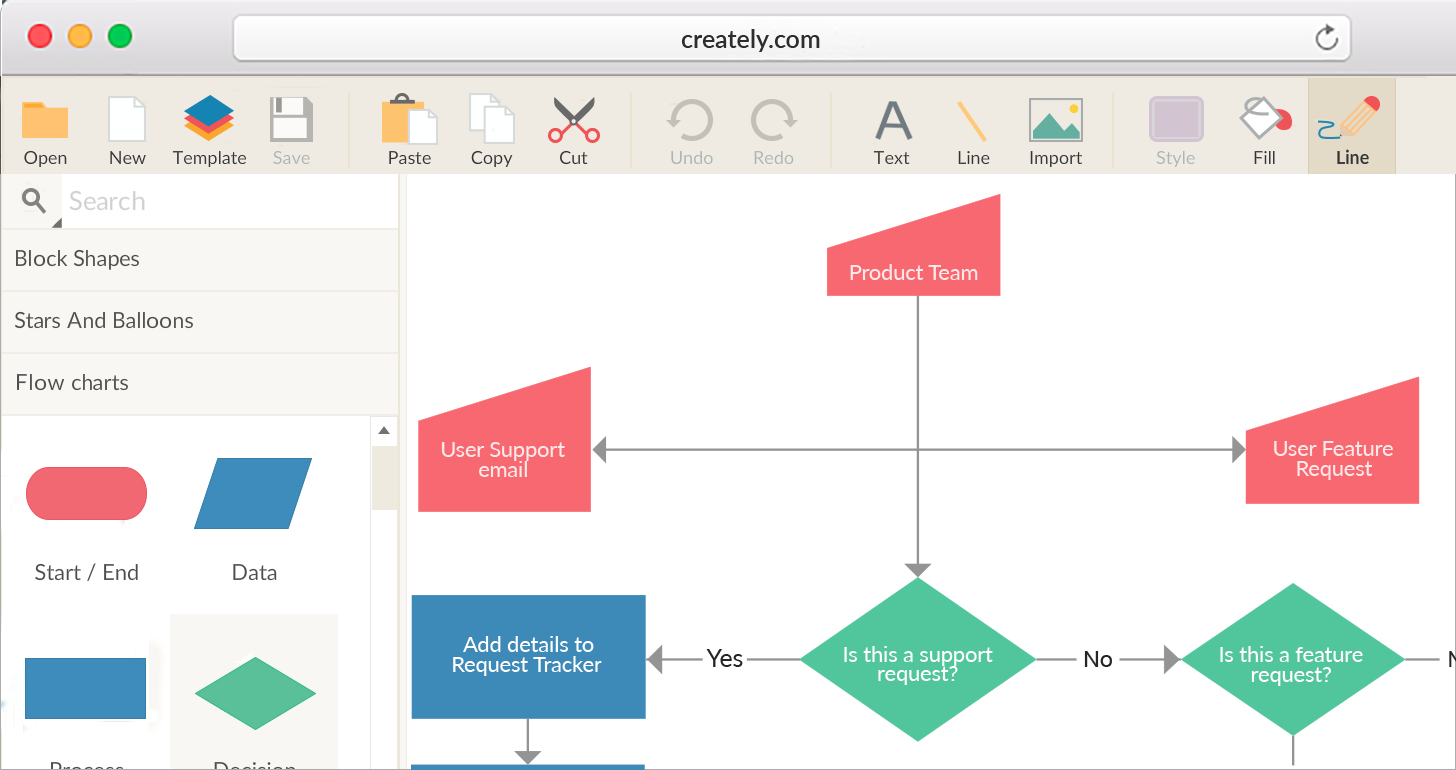
Task: Pick the yellow Line drawing tool
Action: pos(972,121)
